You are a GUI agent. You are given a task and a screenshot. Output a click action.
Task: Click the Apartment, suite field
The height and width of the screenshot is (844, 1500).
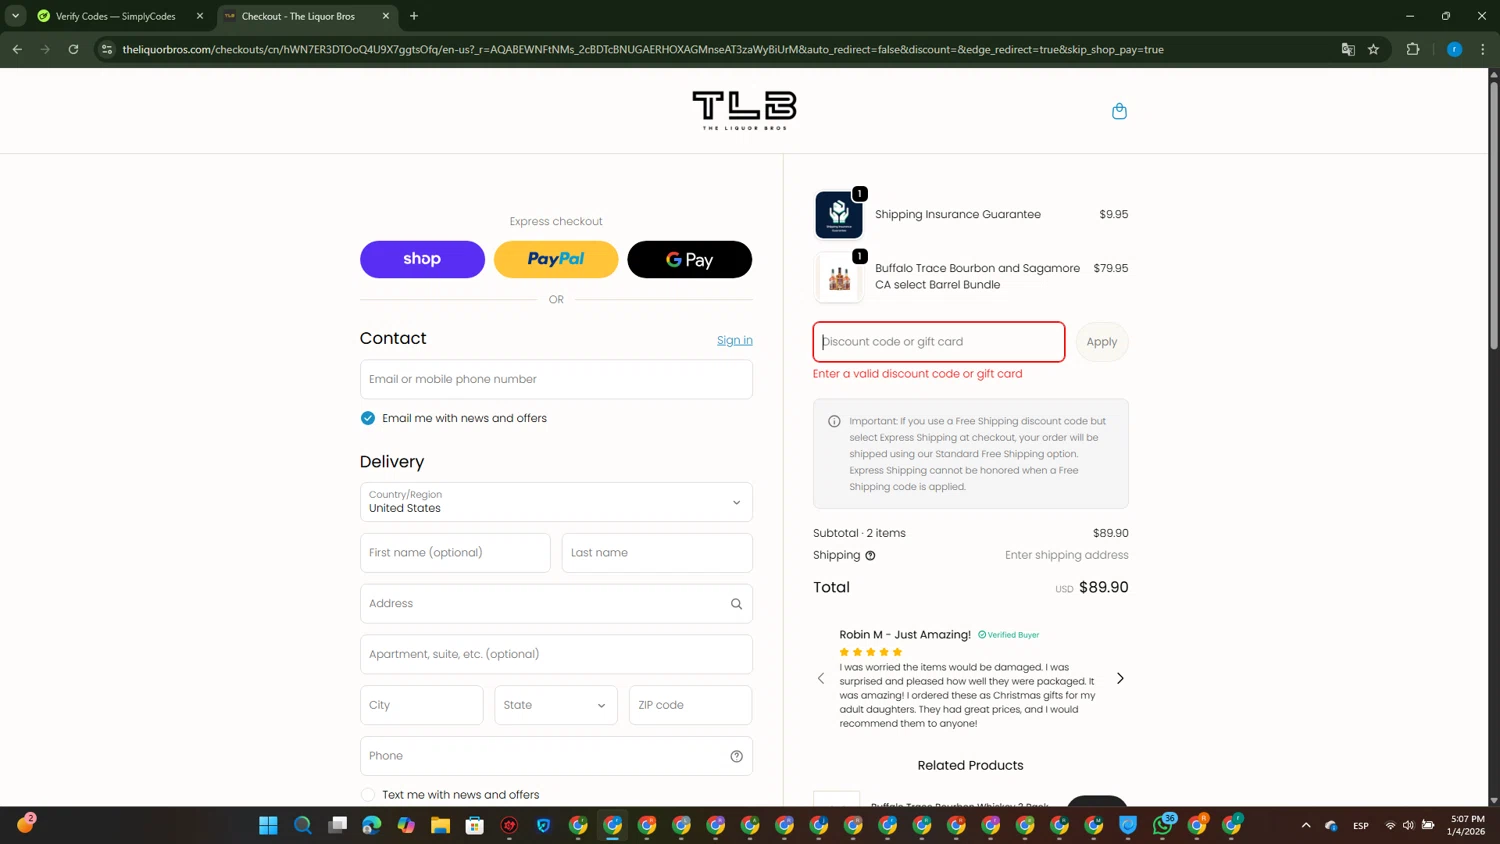[x=556, y=654]
